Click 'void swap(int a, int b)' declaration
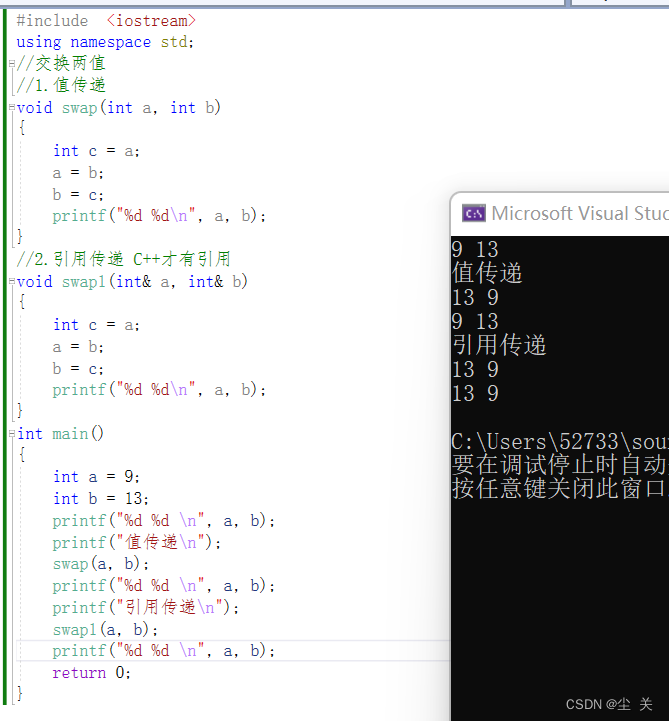The width and height of the screenshot is (669, 721). click(x=119, y=108)
